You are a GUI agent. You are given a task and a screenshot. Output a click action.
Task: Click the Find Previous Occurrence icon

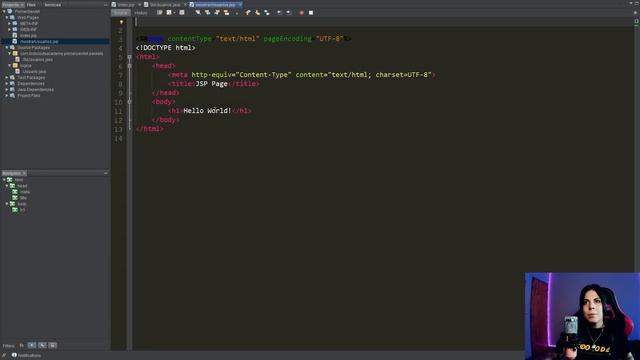207,13
